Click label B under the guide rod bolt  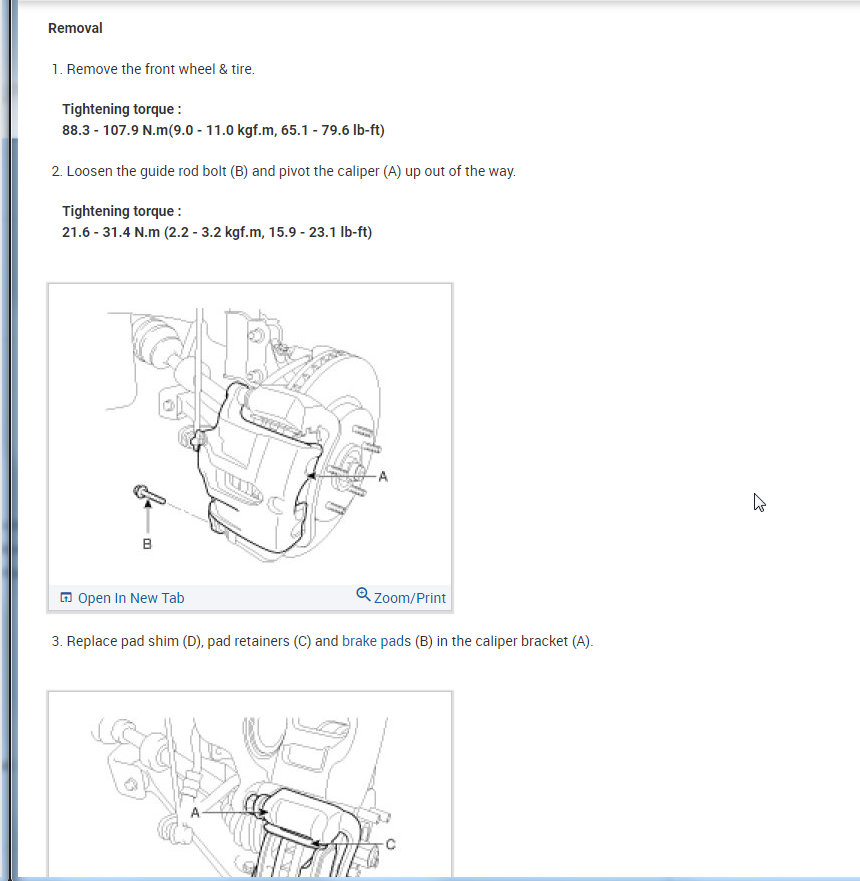(147, 544)
